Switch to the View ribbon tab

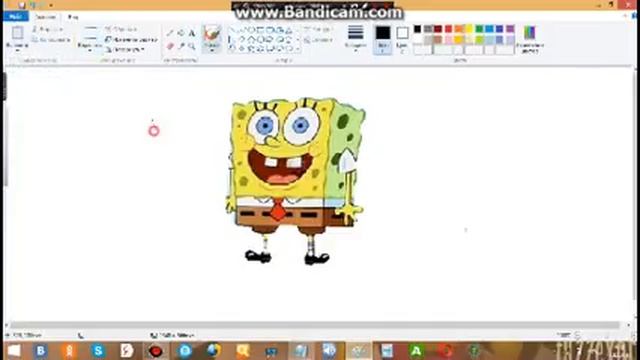click(73, 17)
